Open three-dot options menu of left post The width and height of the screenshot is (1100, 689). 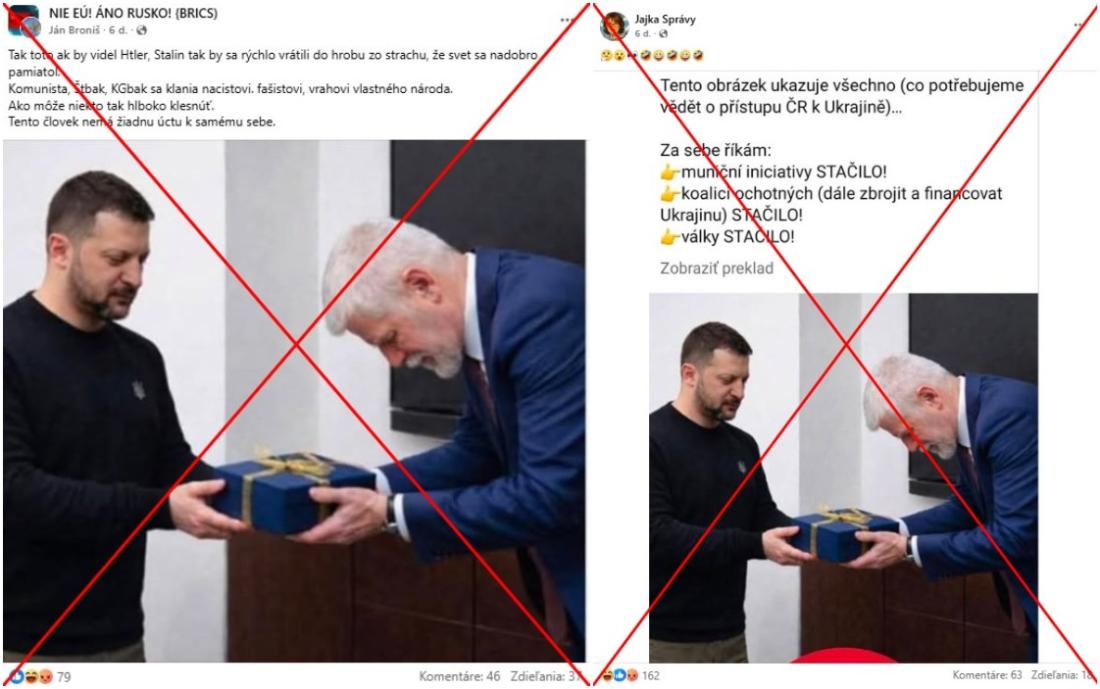click(567, 20)
